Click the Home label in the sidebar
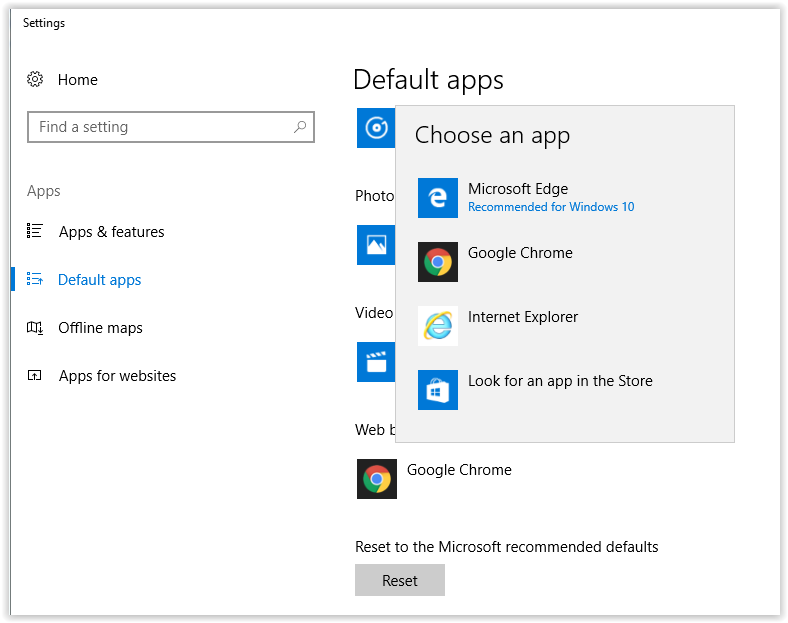Viewport: 788px width, 623px height. click(x=78, y=80)
